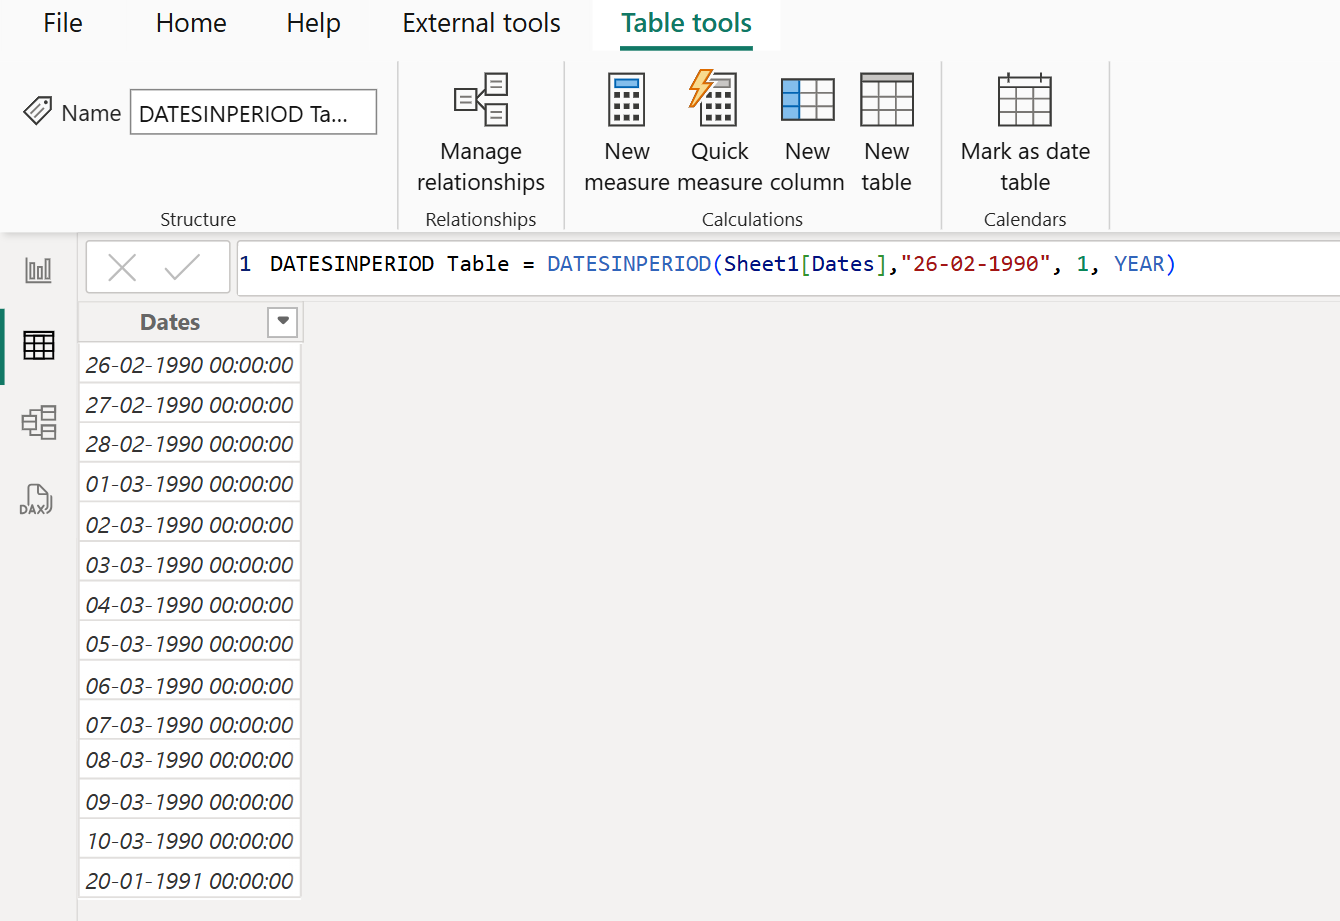Cancel the formula with the X button
1340x921 pixels.
point(122,266)
